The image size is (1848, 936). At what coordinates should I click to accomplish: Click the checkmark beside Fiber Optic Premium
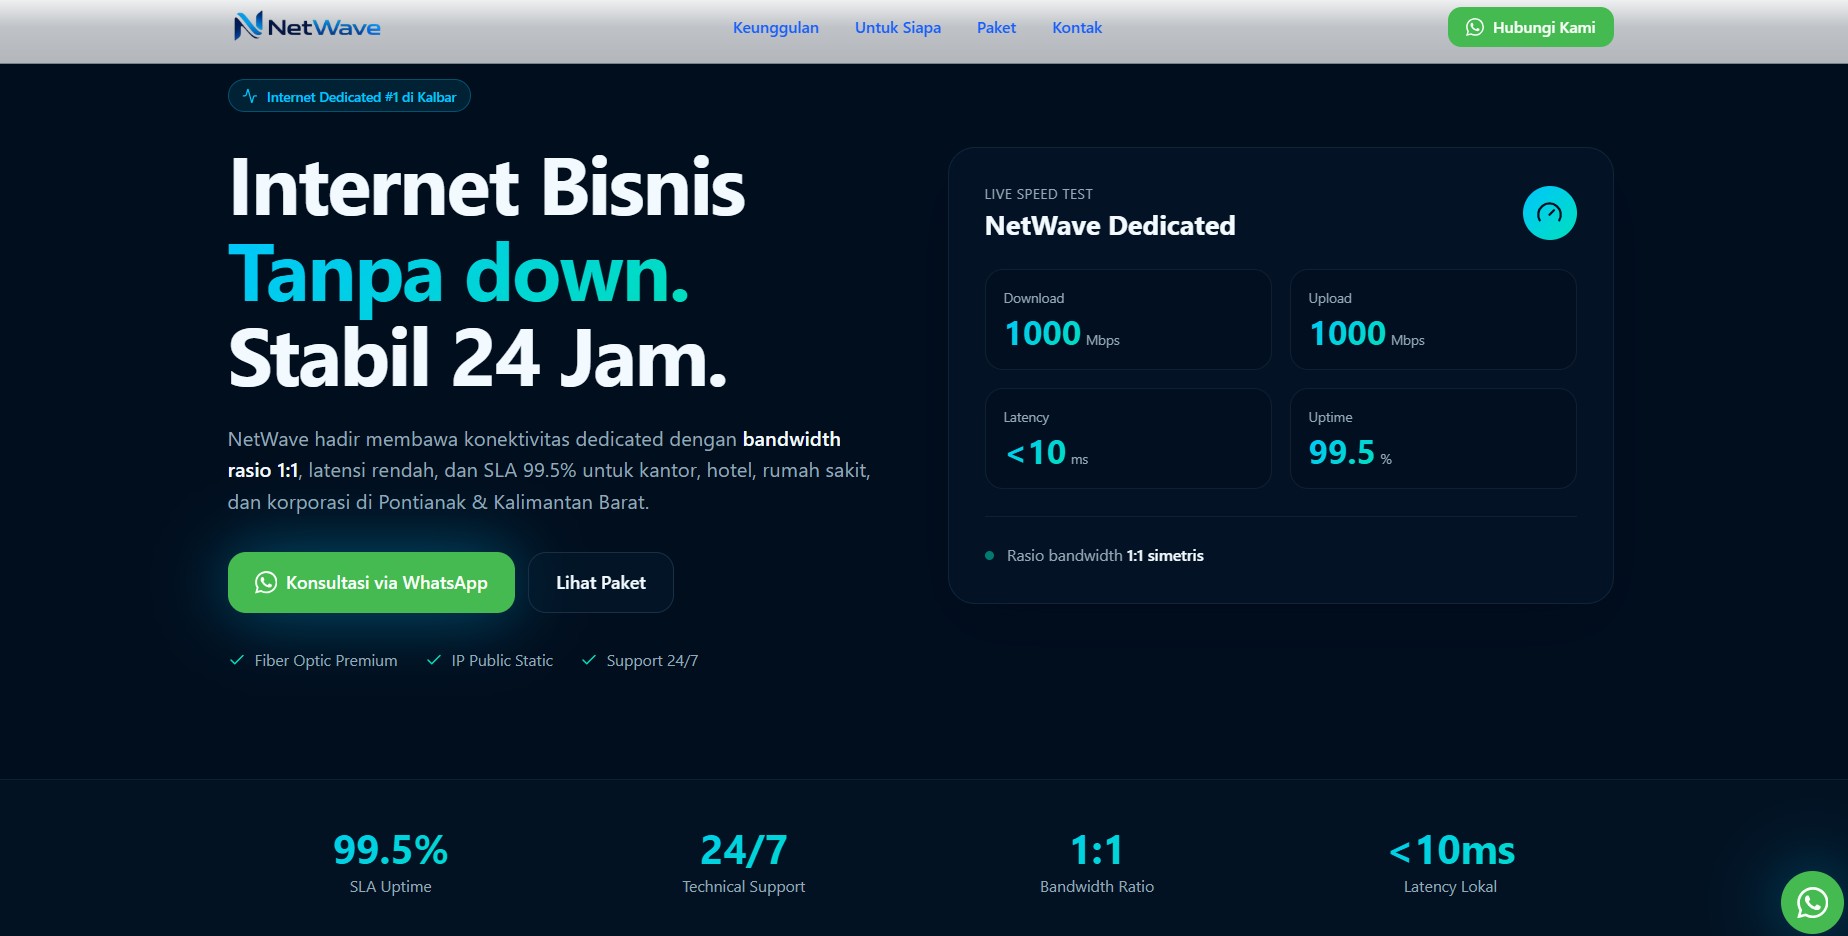tap(237, 660)
